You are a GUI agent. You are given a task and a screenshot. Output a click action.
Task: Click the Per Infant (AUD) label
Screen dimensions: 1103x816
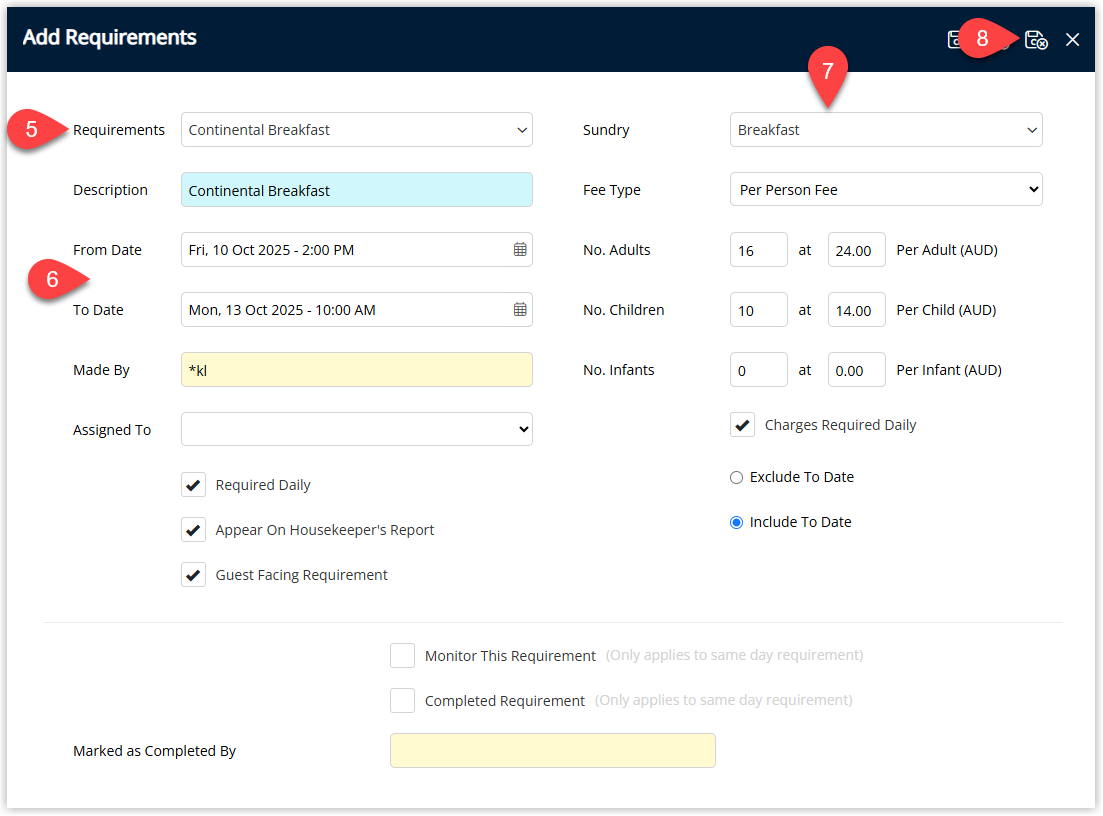click(x=949, y=370)
